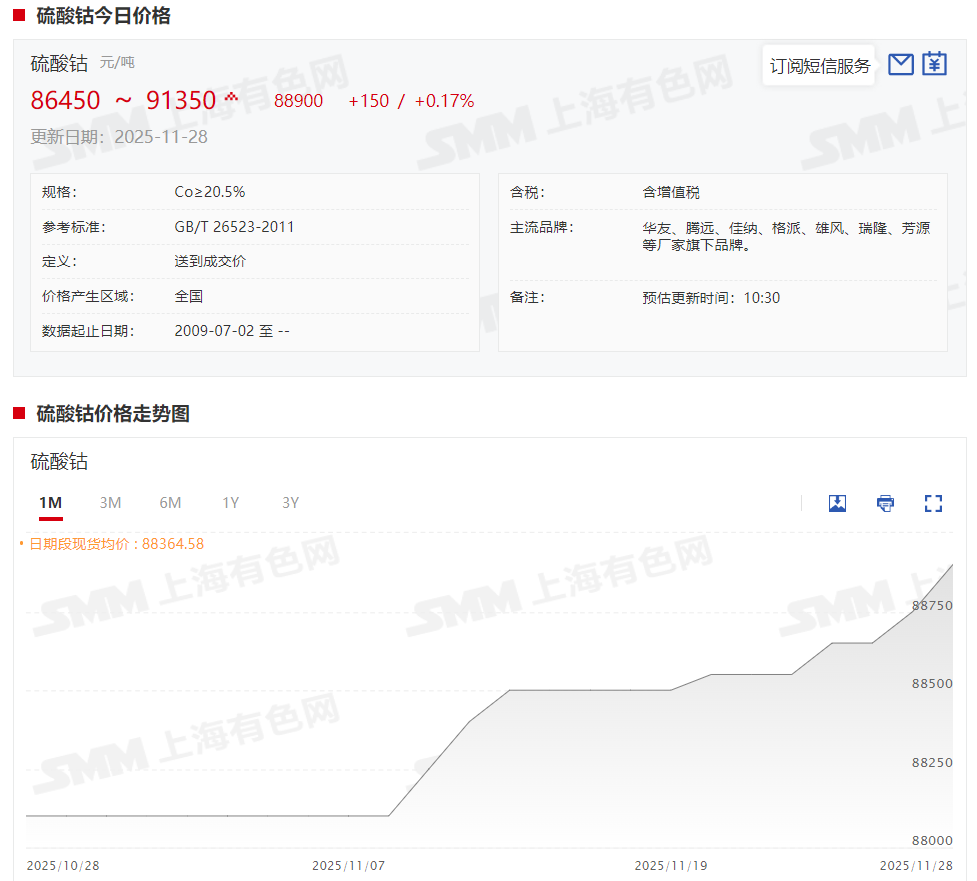Expand the chart to fullscreen
The image size is (977, 881).
click(933, 503)
